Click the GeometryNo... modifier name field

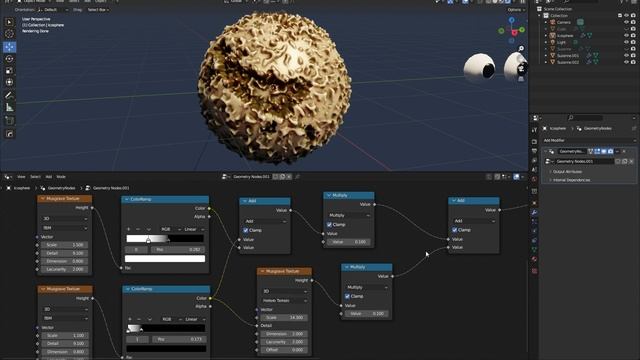click(572, 151)
